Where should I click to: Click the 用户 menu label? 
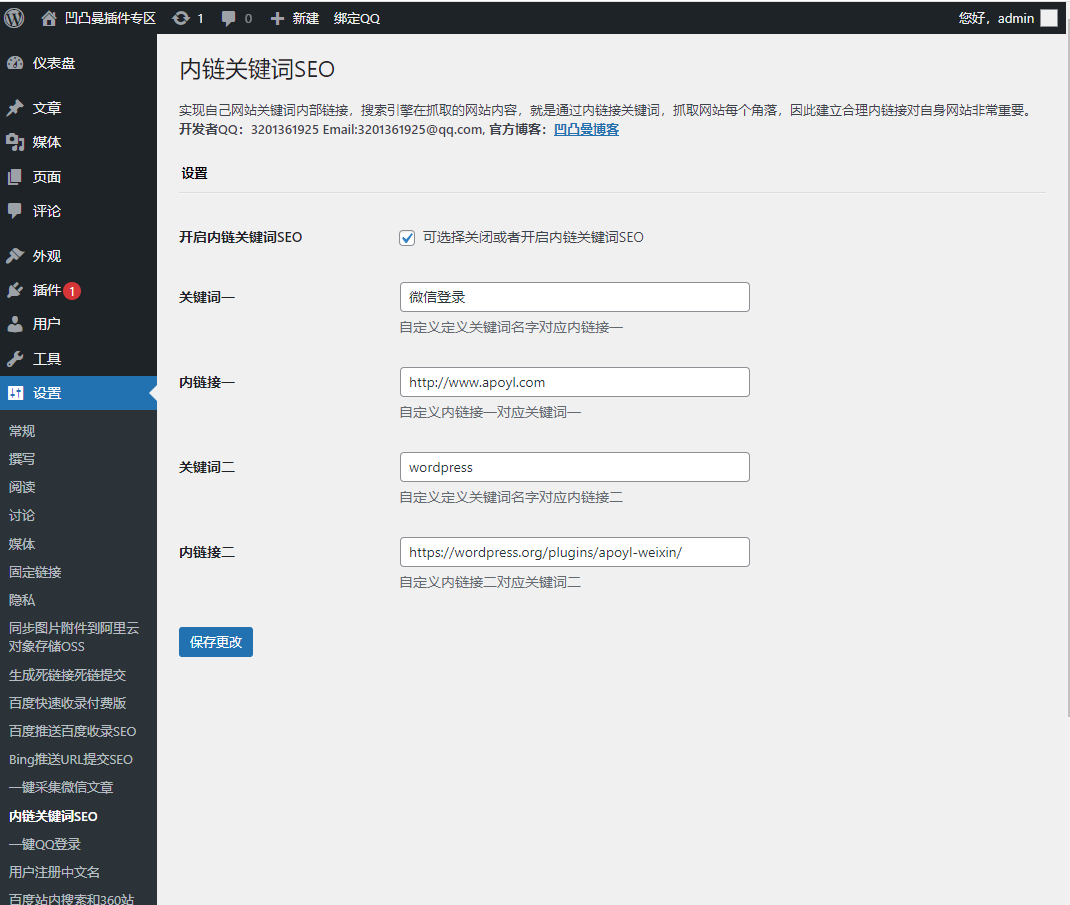pyautogui.click(x=47, y=324)
